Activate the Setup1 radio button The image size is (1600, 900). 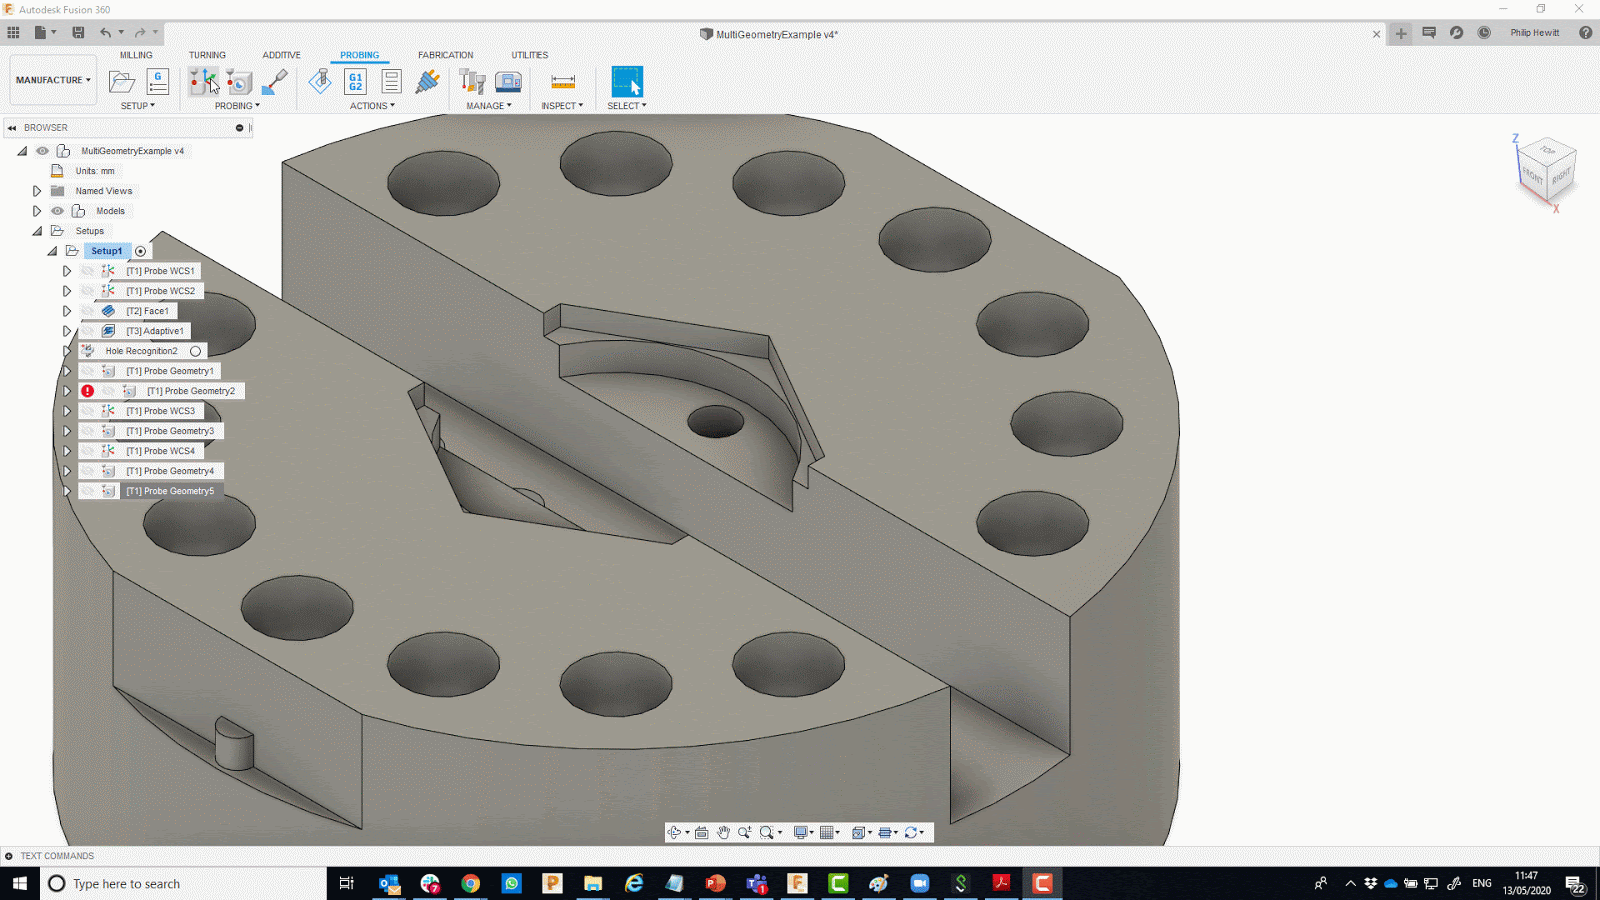(141, 251)
